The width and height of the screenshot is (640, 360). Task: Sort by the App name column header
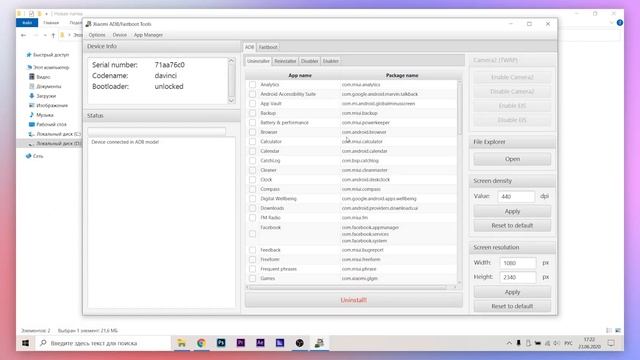click(x=300, y=76)
